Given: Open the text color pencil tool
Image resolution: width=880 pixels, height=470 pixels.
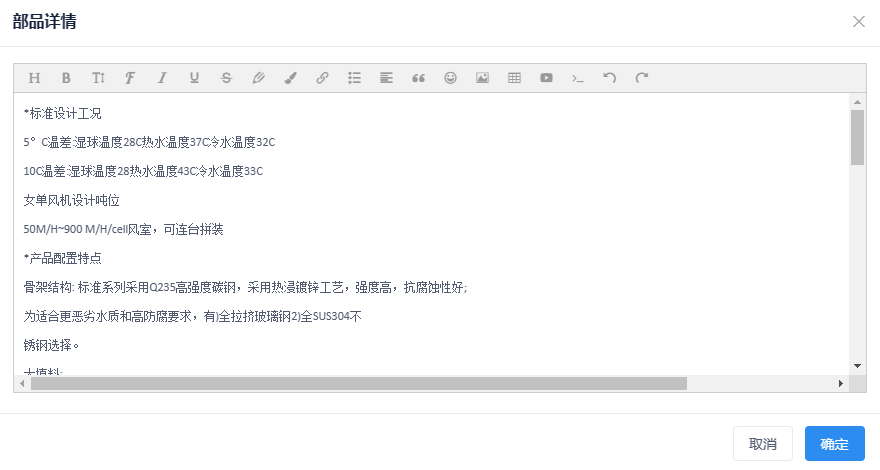Looking at the screenshot, I should coord(258,78).
